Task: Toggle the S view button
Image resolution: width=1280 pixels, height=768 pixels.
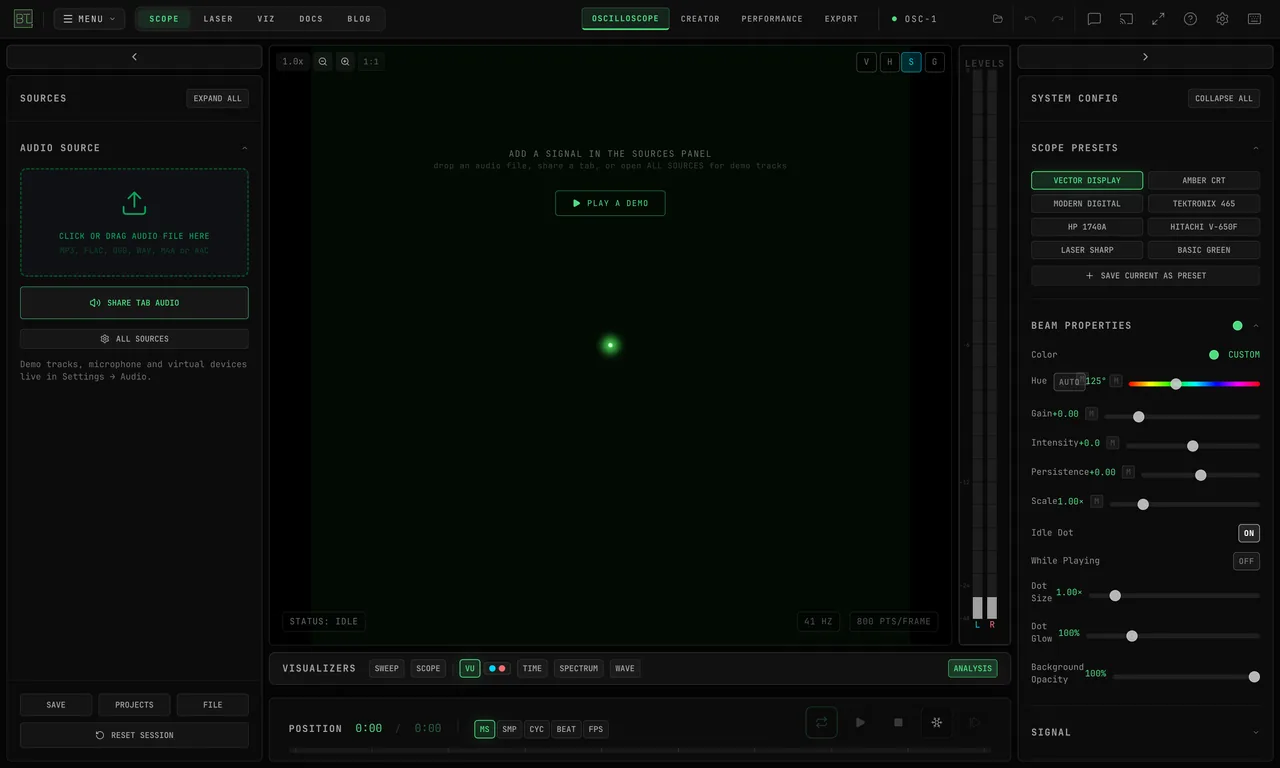Action: point(911,62)
